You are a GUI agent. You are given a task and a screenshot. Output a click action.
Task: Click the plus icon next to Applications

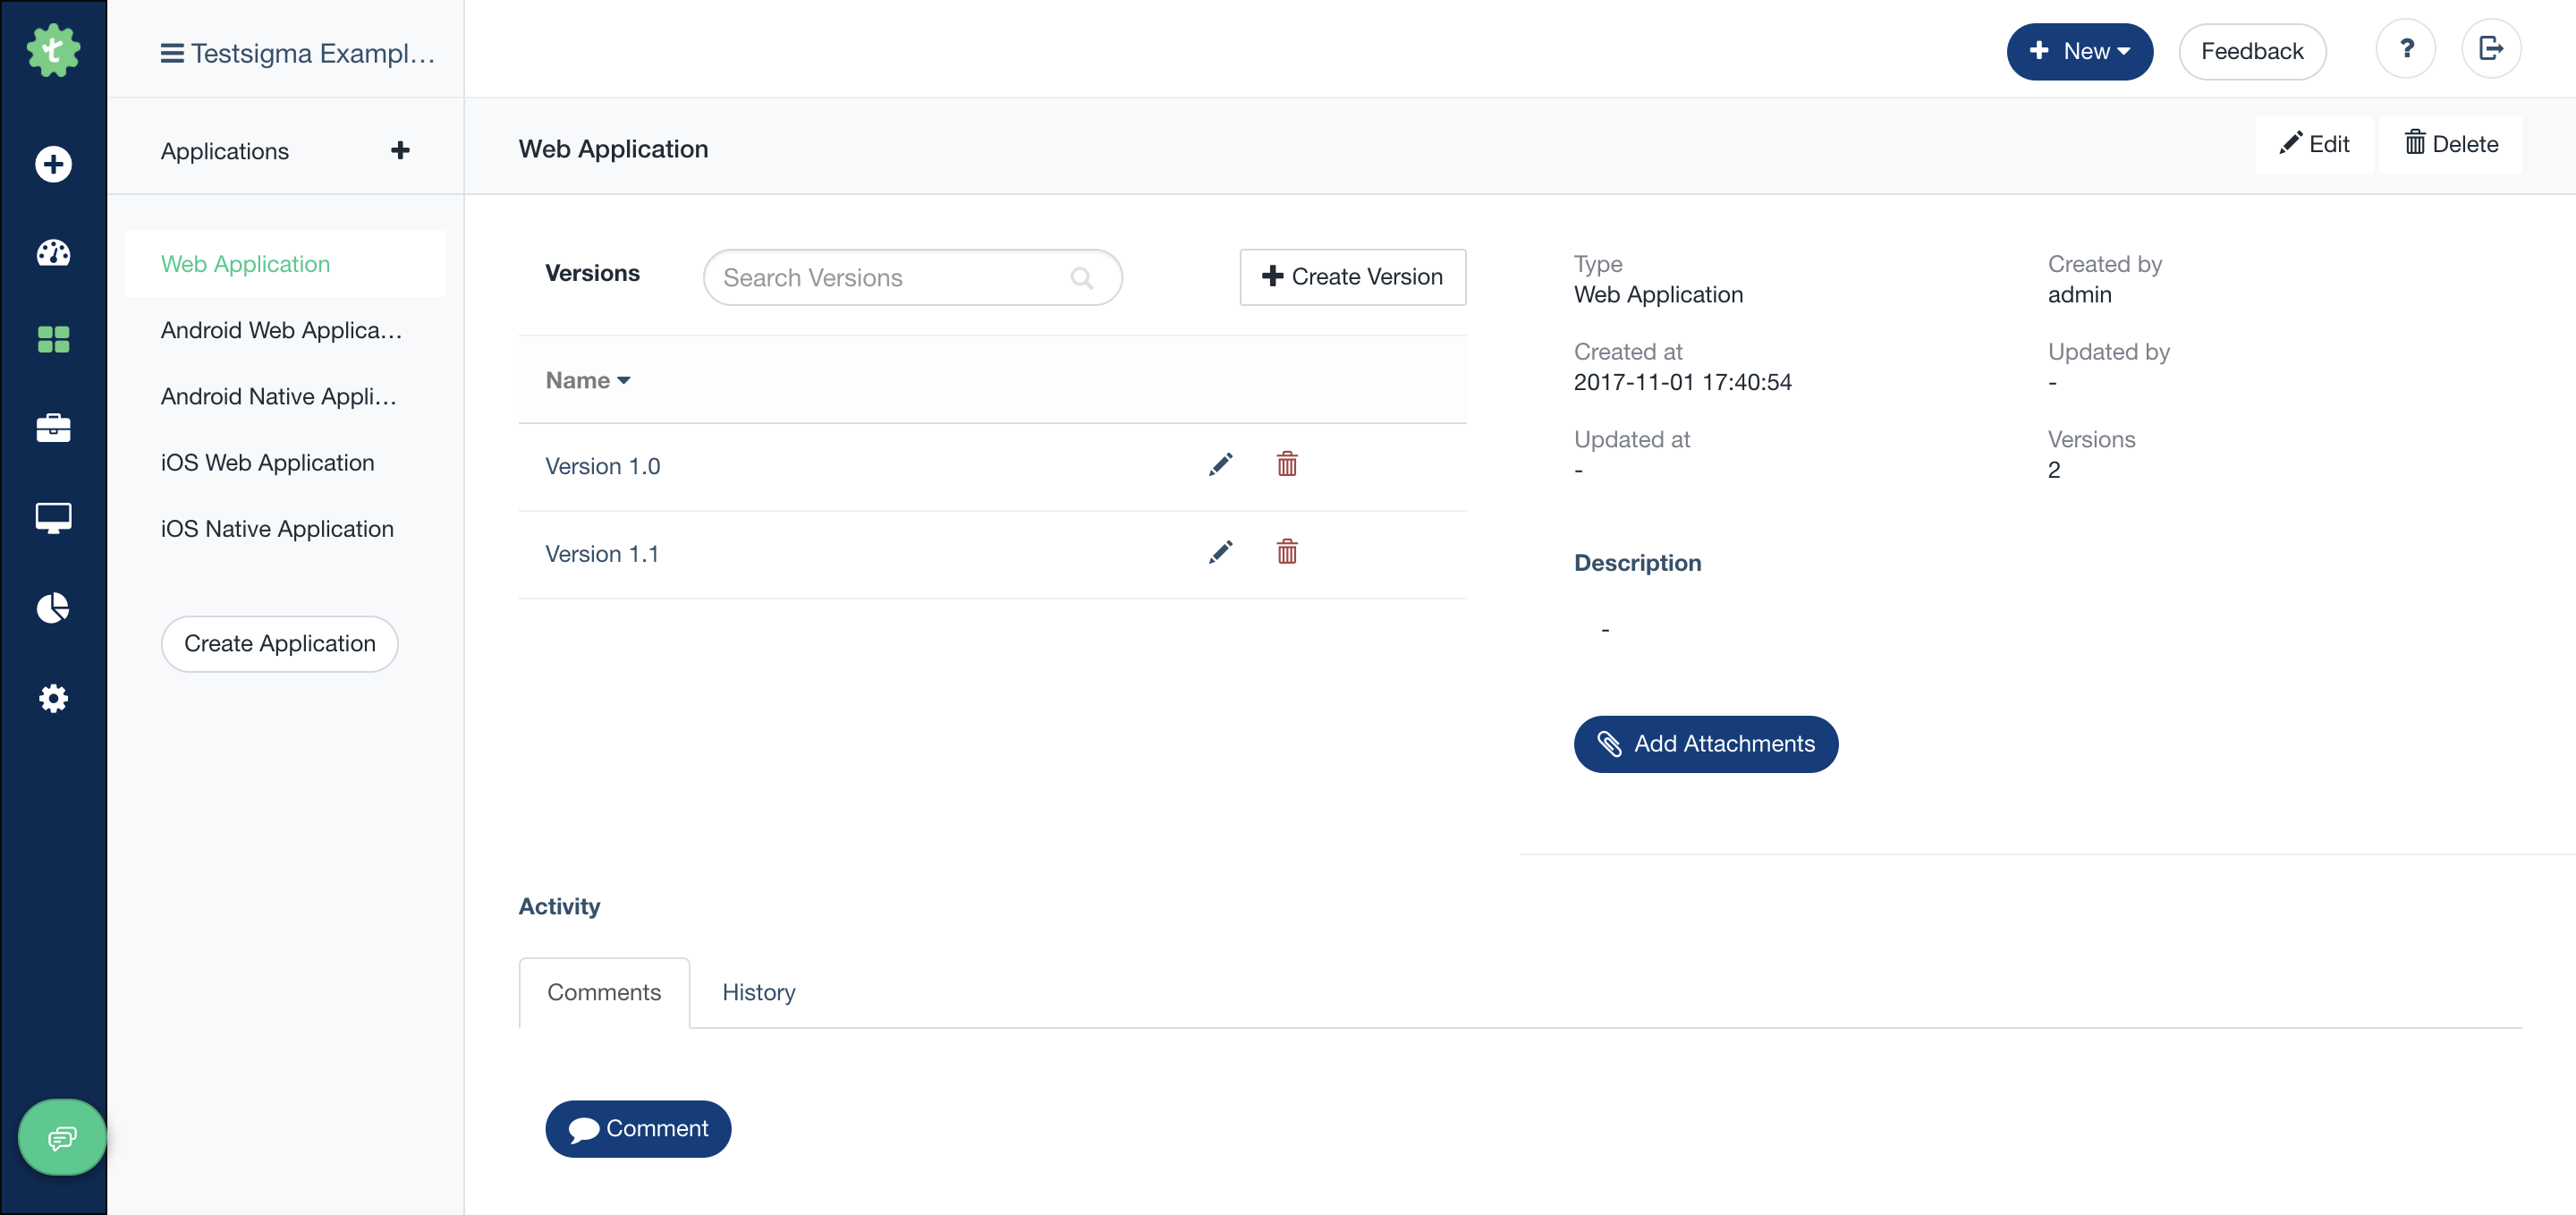[400, 151]
